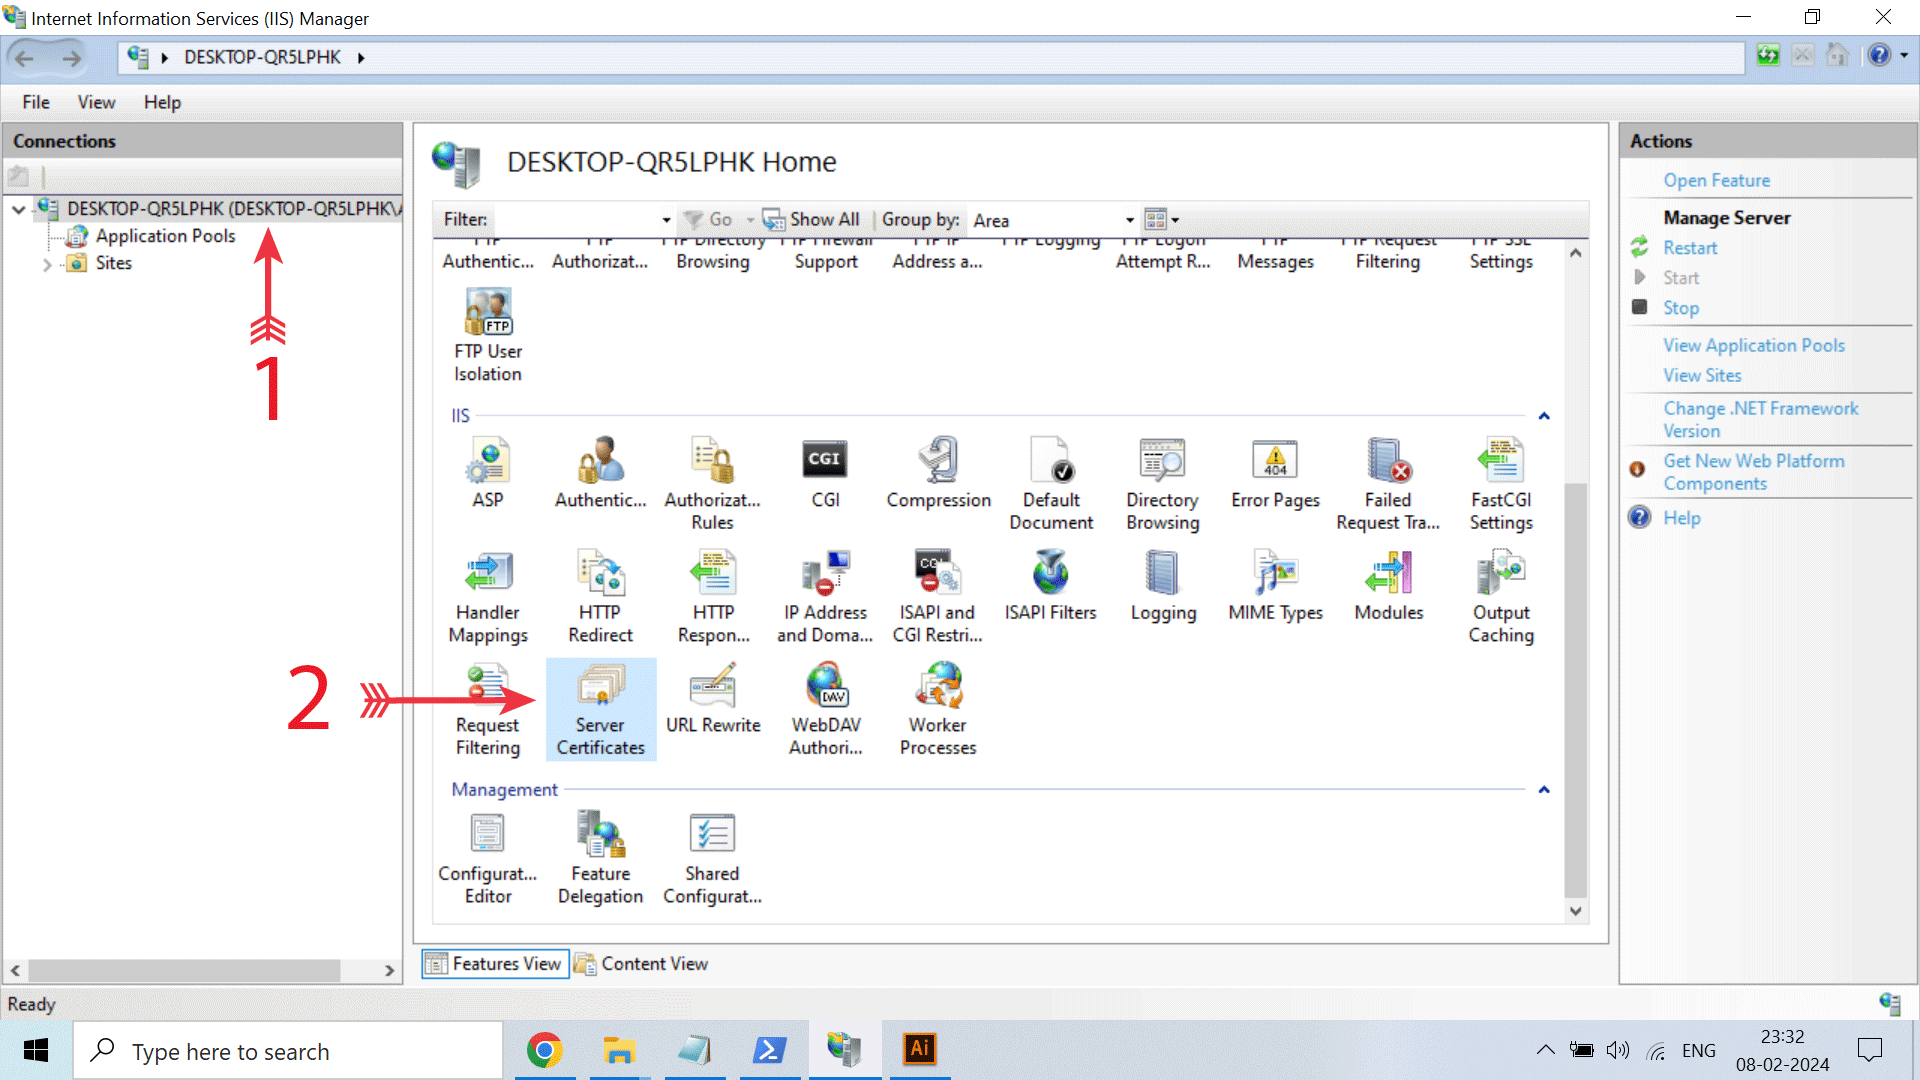Select Application Pools in Connections tree
The image size is (1920, 1080).
166,236
